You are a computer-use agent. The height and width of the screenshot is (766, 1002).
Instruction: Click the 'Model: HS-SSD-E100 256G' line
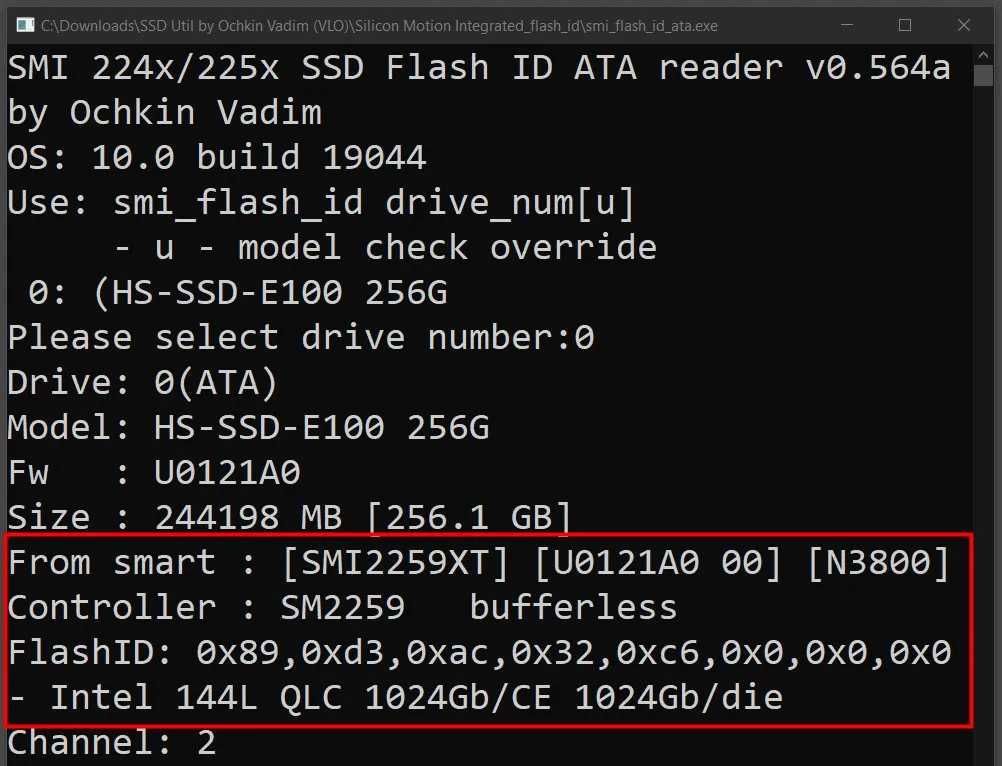(248, 427)
